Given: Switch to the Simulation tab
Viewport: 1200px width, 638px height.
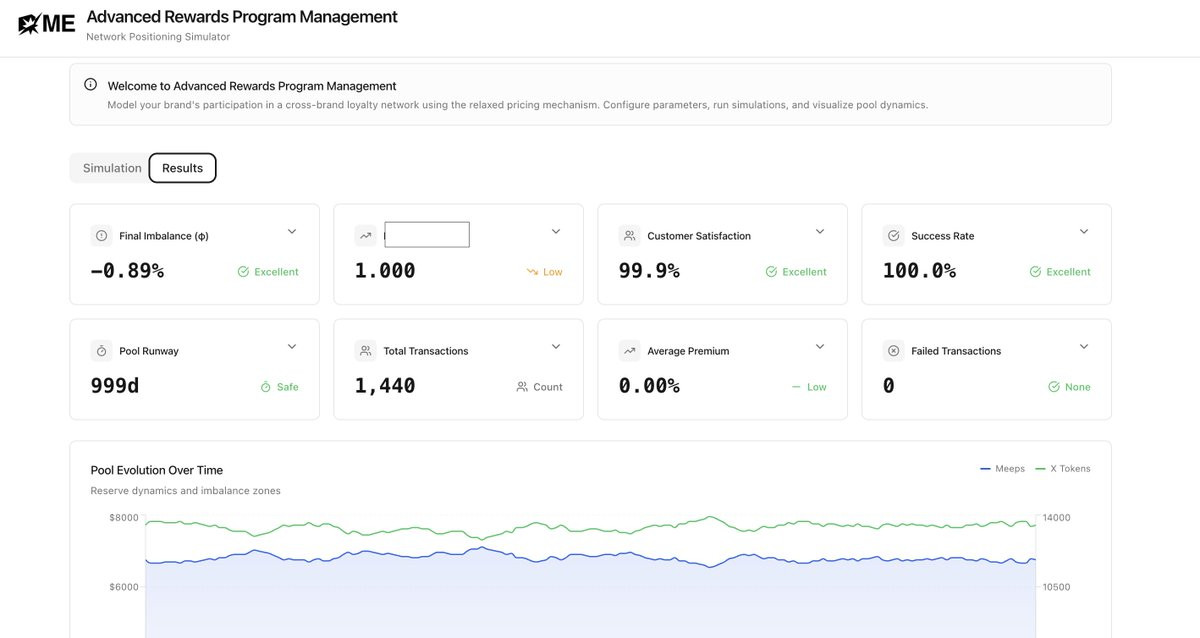Looking at the screenshot, I should [x=112, y=168].
